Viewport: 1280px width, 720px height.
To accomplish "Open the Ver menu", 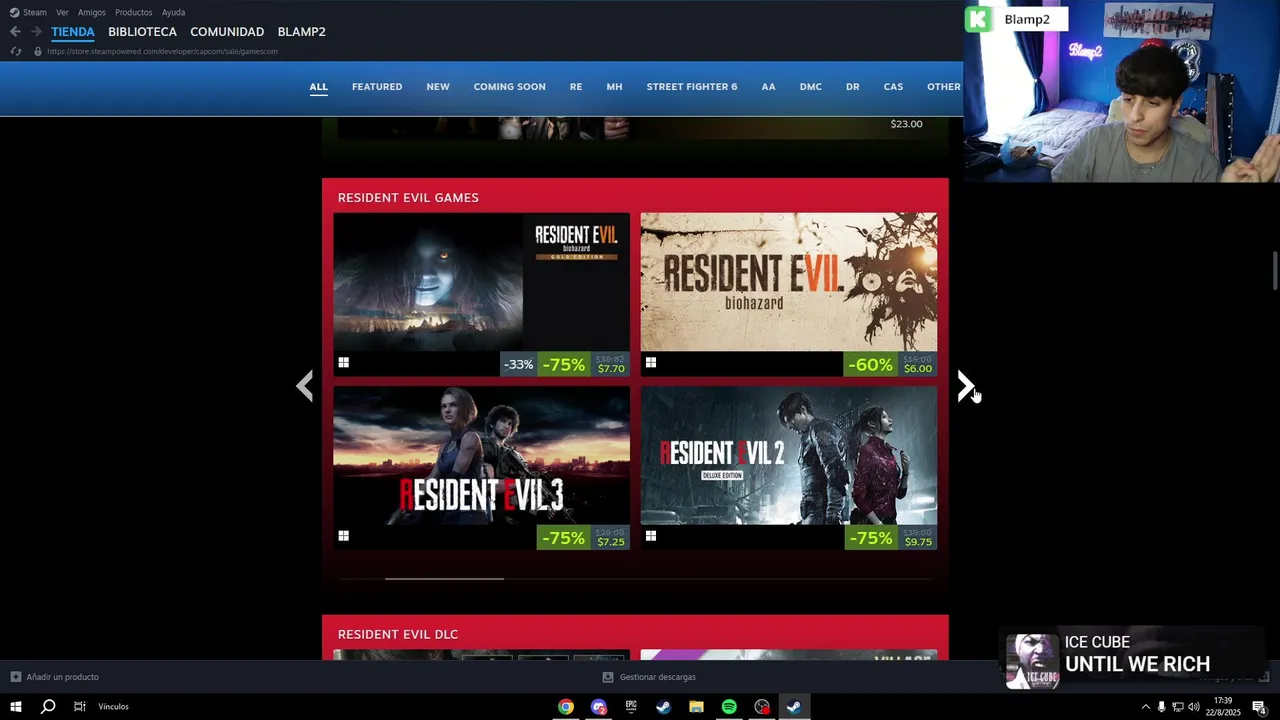I will [x=62, y=12].
